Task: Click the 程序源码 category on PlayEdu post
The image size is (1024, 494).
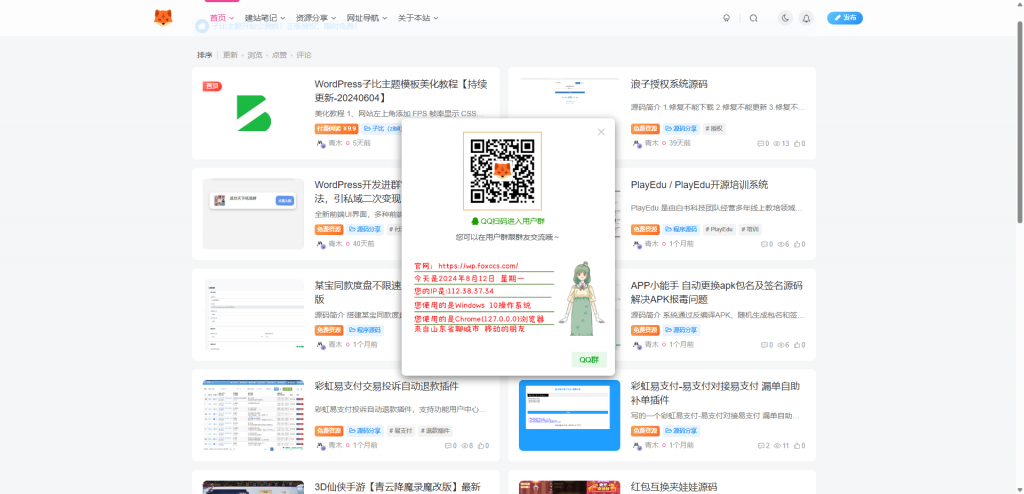Action: 681,229
